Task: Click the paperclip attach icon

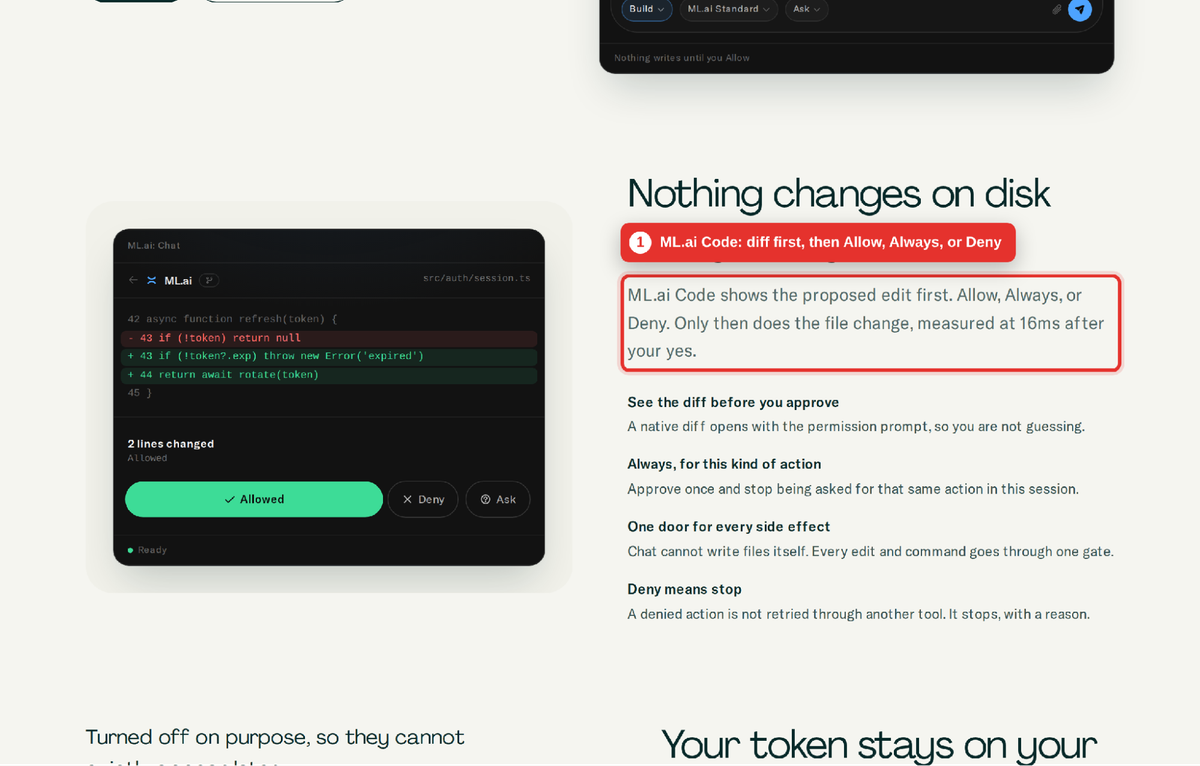Action: (1056, 9)
